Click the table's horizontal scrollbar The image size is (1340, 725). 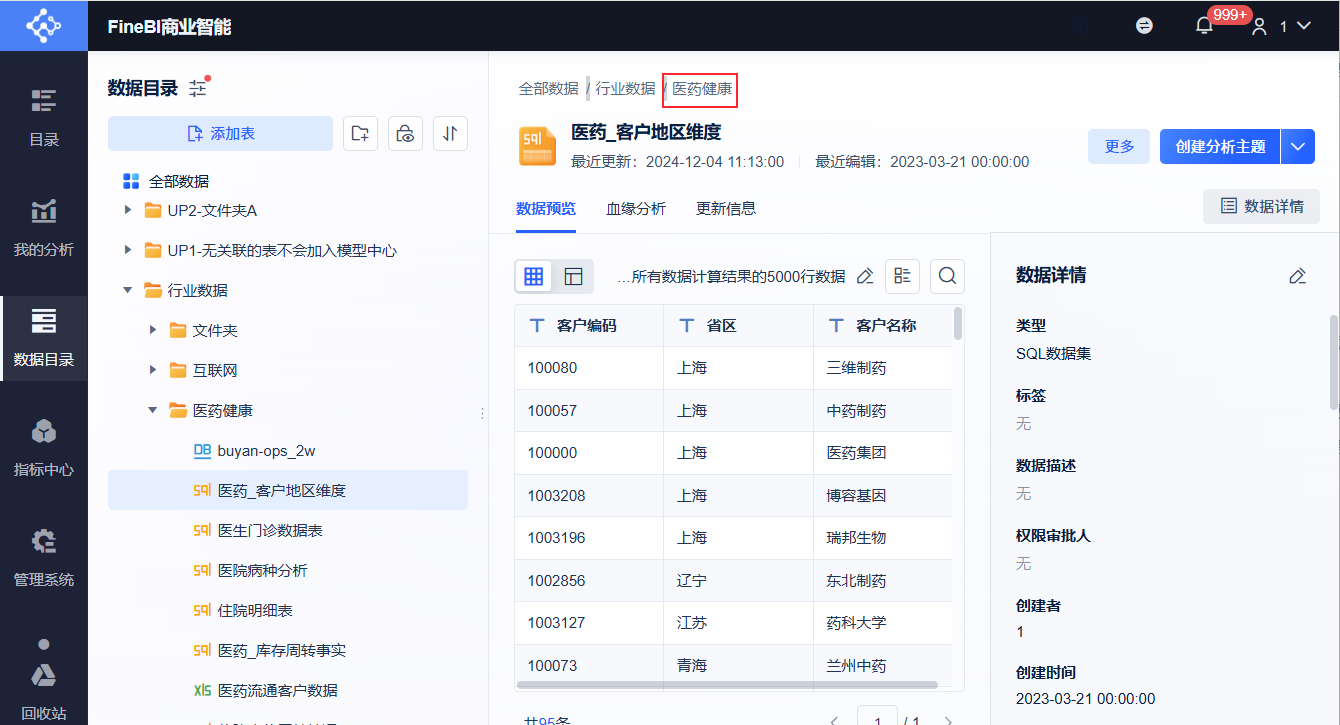727,685
